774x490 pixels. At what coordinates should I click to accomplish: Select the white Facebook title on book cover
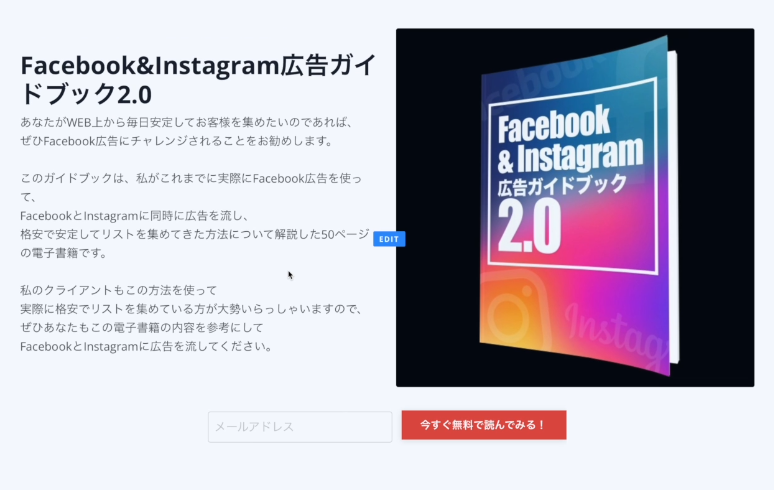[x=554, y=123]
